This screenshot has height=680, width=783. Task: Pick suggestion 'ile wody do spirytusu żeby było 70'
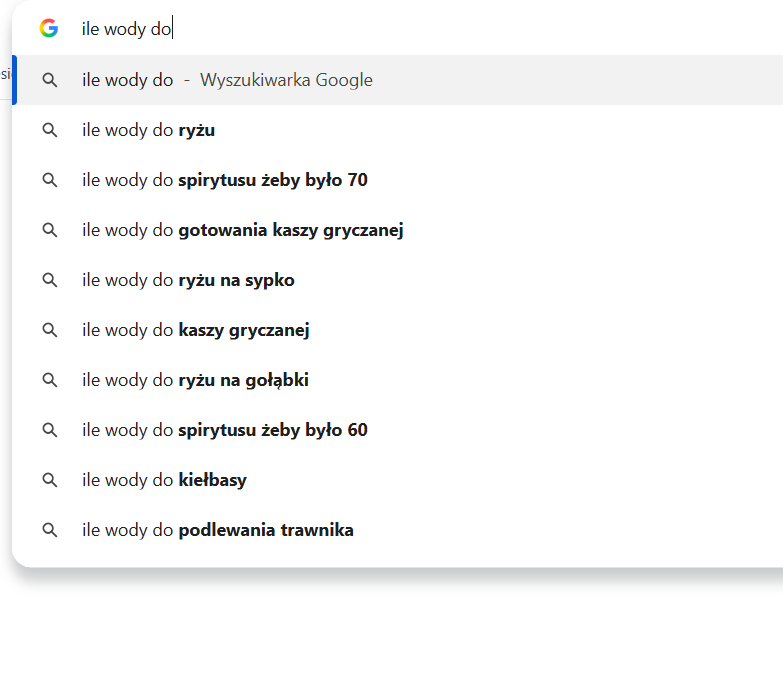pos(397,180)
